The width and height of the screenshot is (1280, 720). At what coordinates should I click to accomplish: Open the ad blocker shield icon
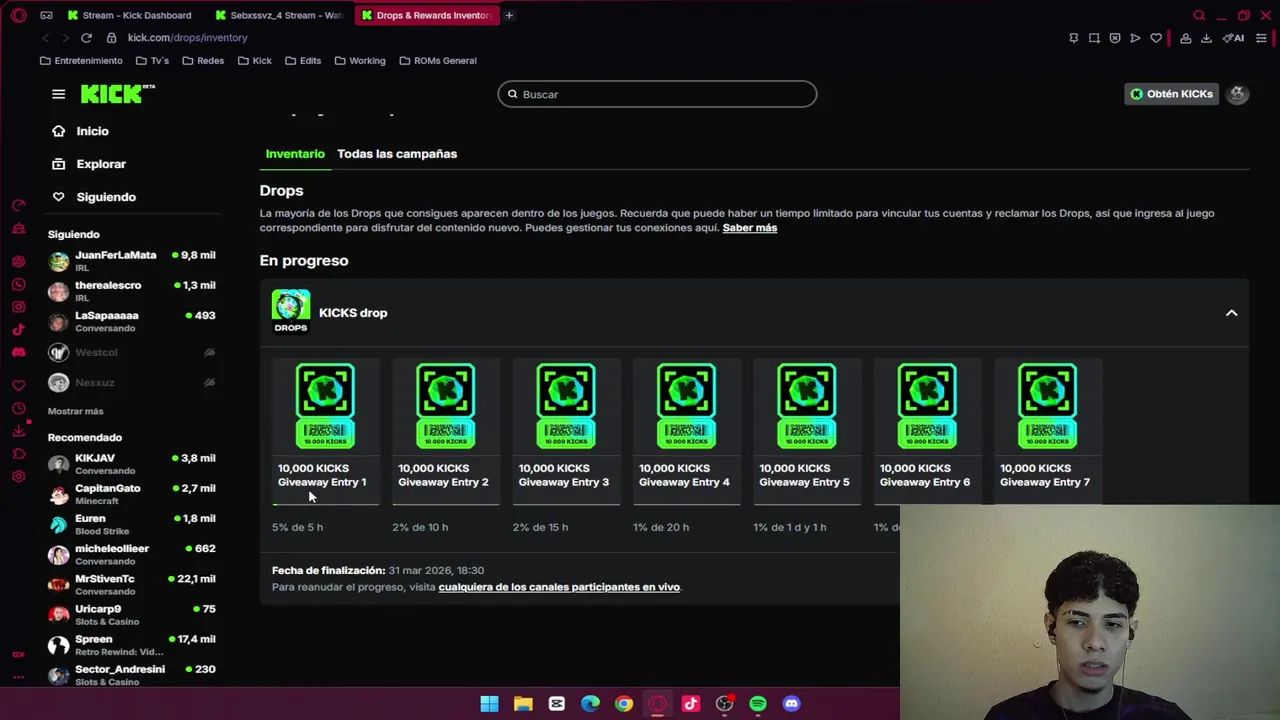[1115, 38]
